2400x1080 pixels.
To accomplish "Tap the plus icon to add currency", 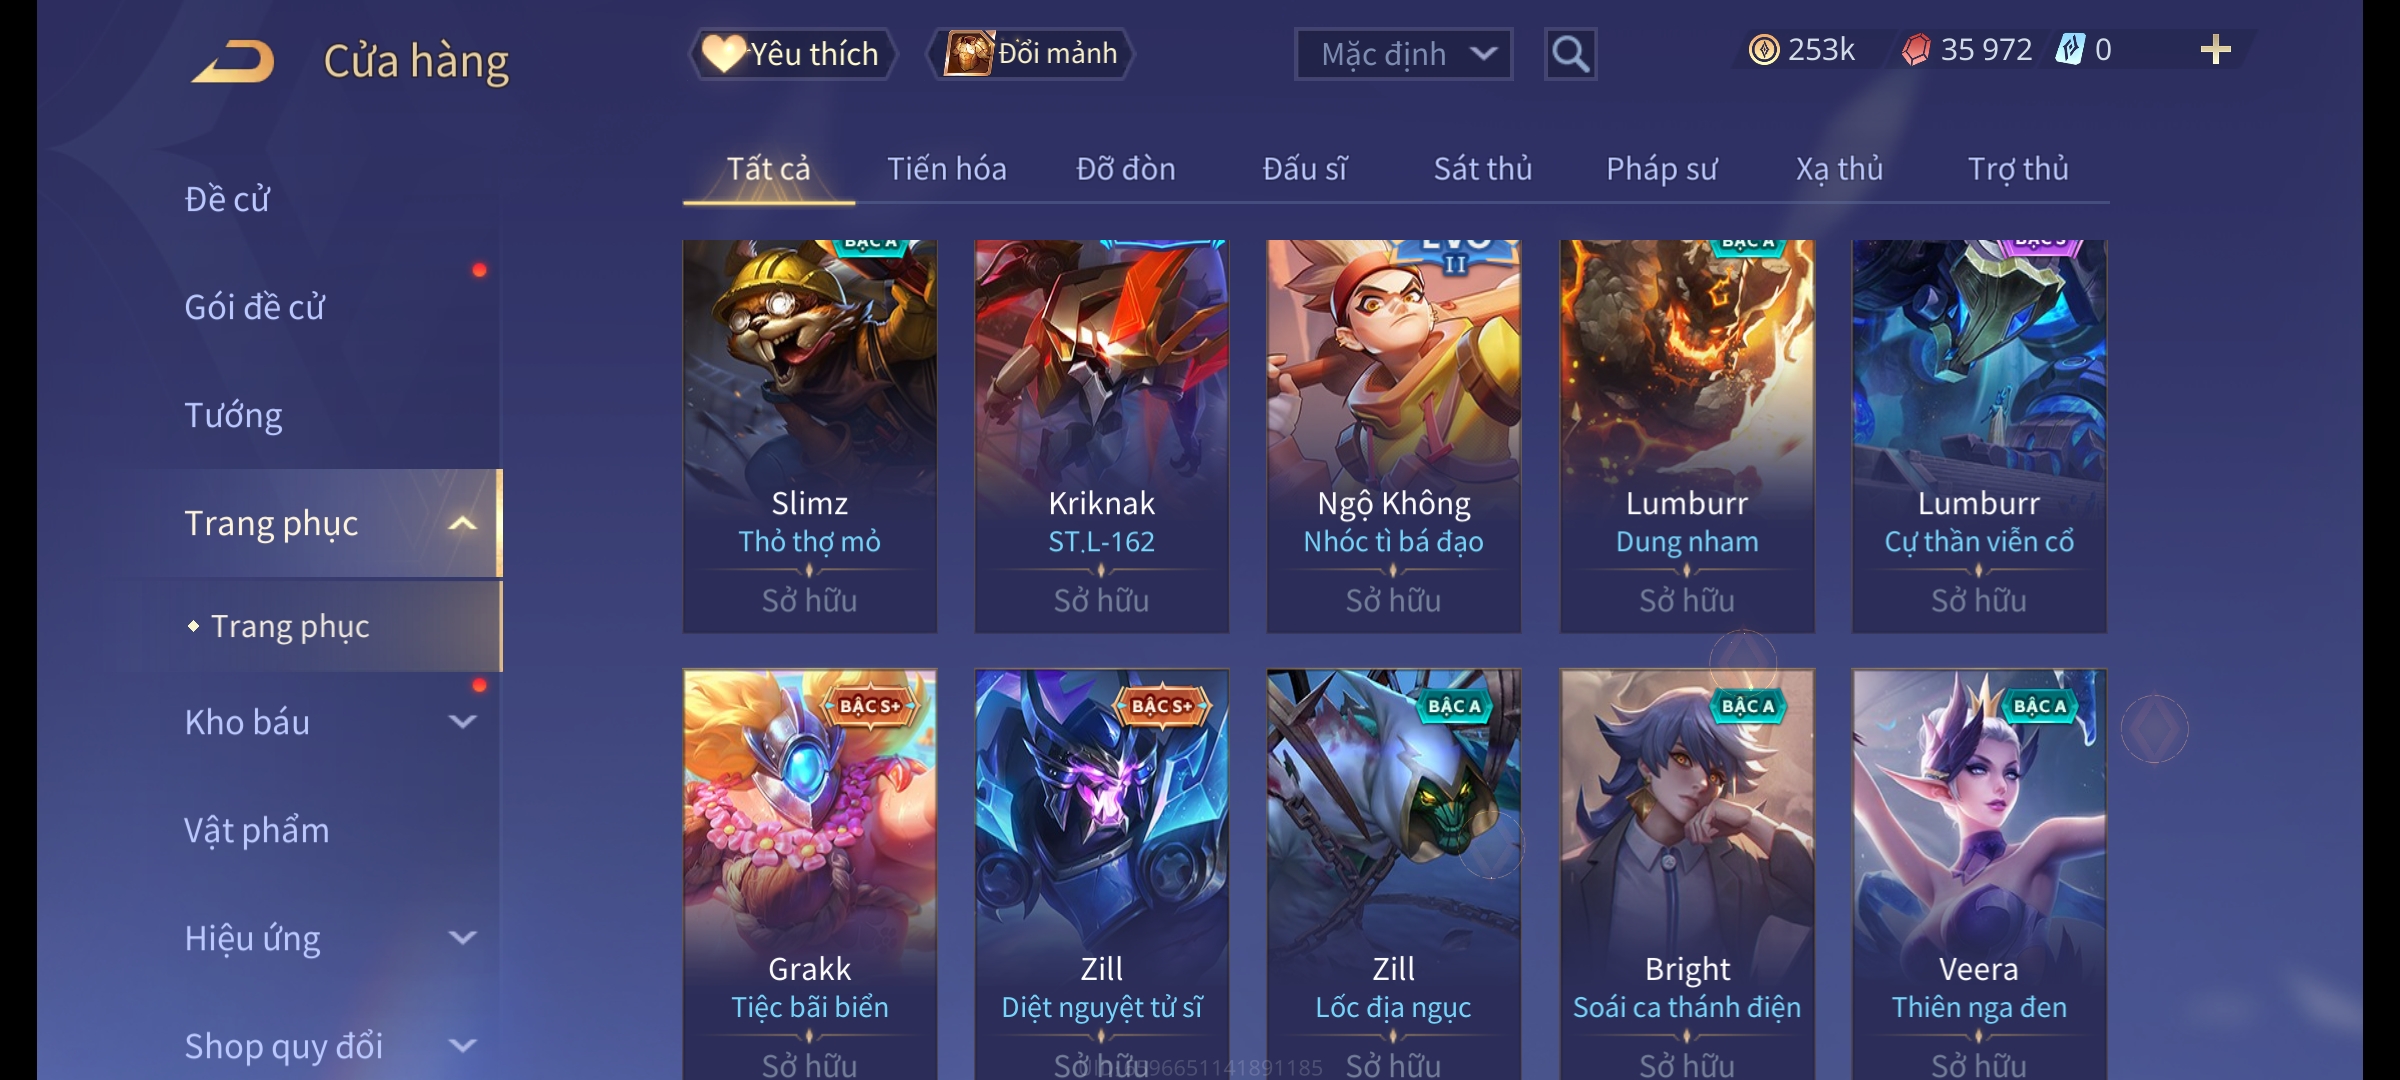I will point(2216,50).
